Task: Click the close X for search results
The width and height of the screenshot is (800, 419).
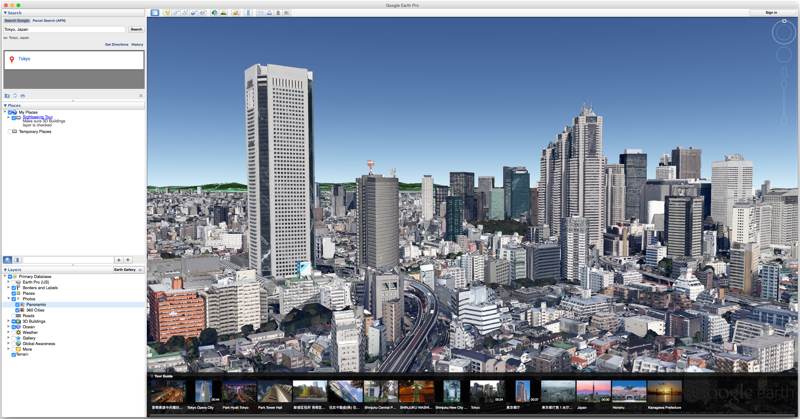Action: [x=141, y=95]
